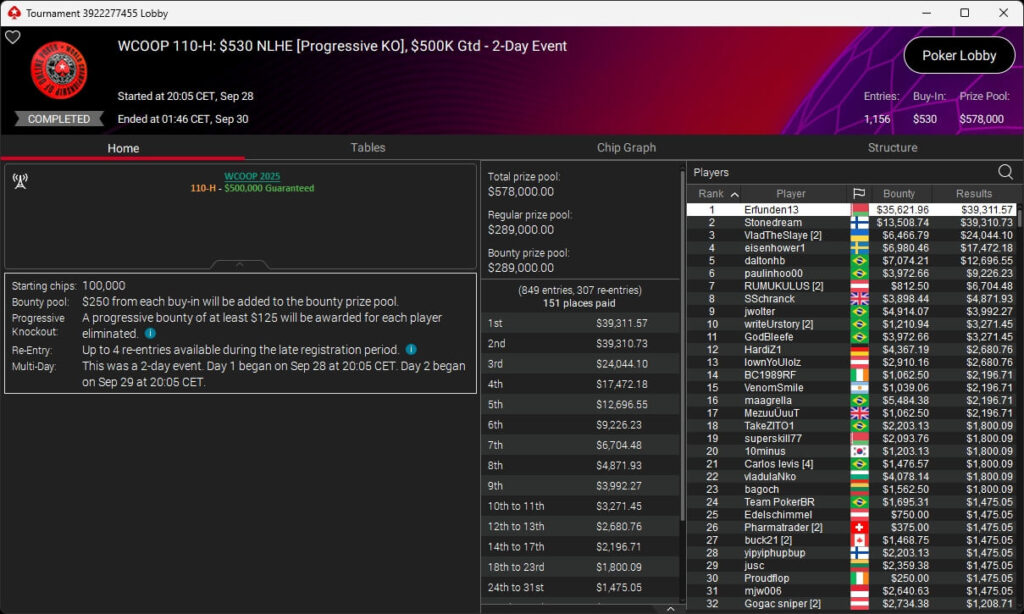The image size is (1024, 614).
Task: Click the PokerStars spade title bar icon
Action: point(14,12)
